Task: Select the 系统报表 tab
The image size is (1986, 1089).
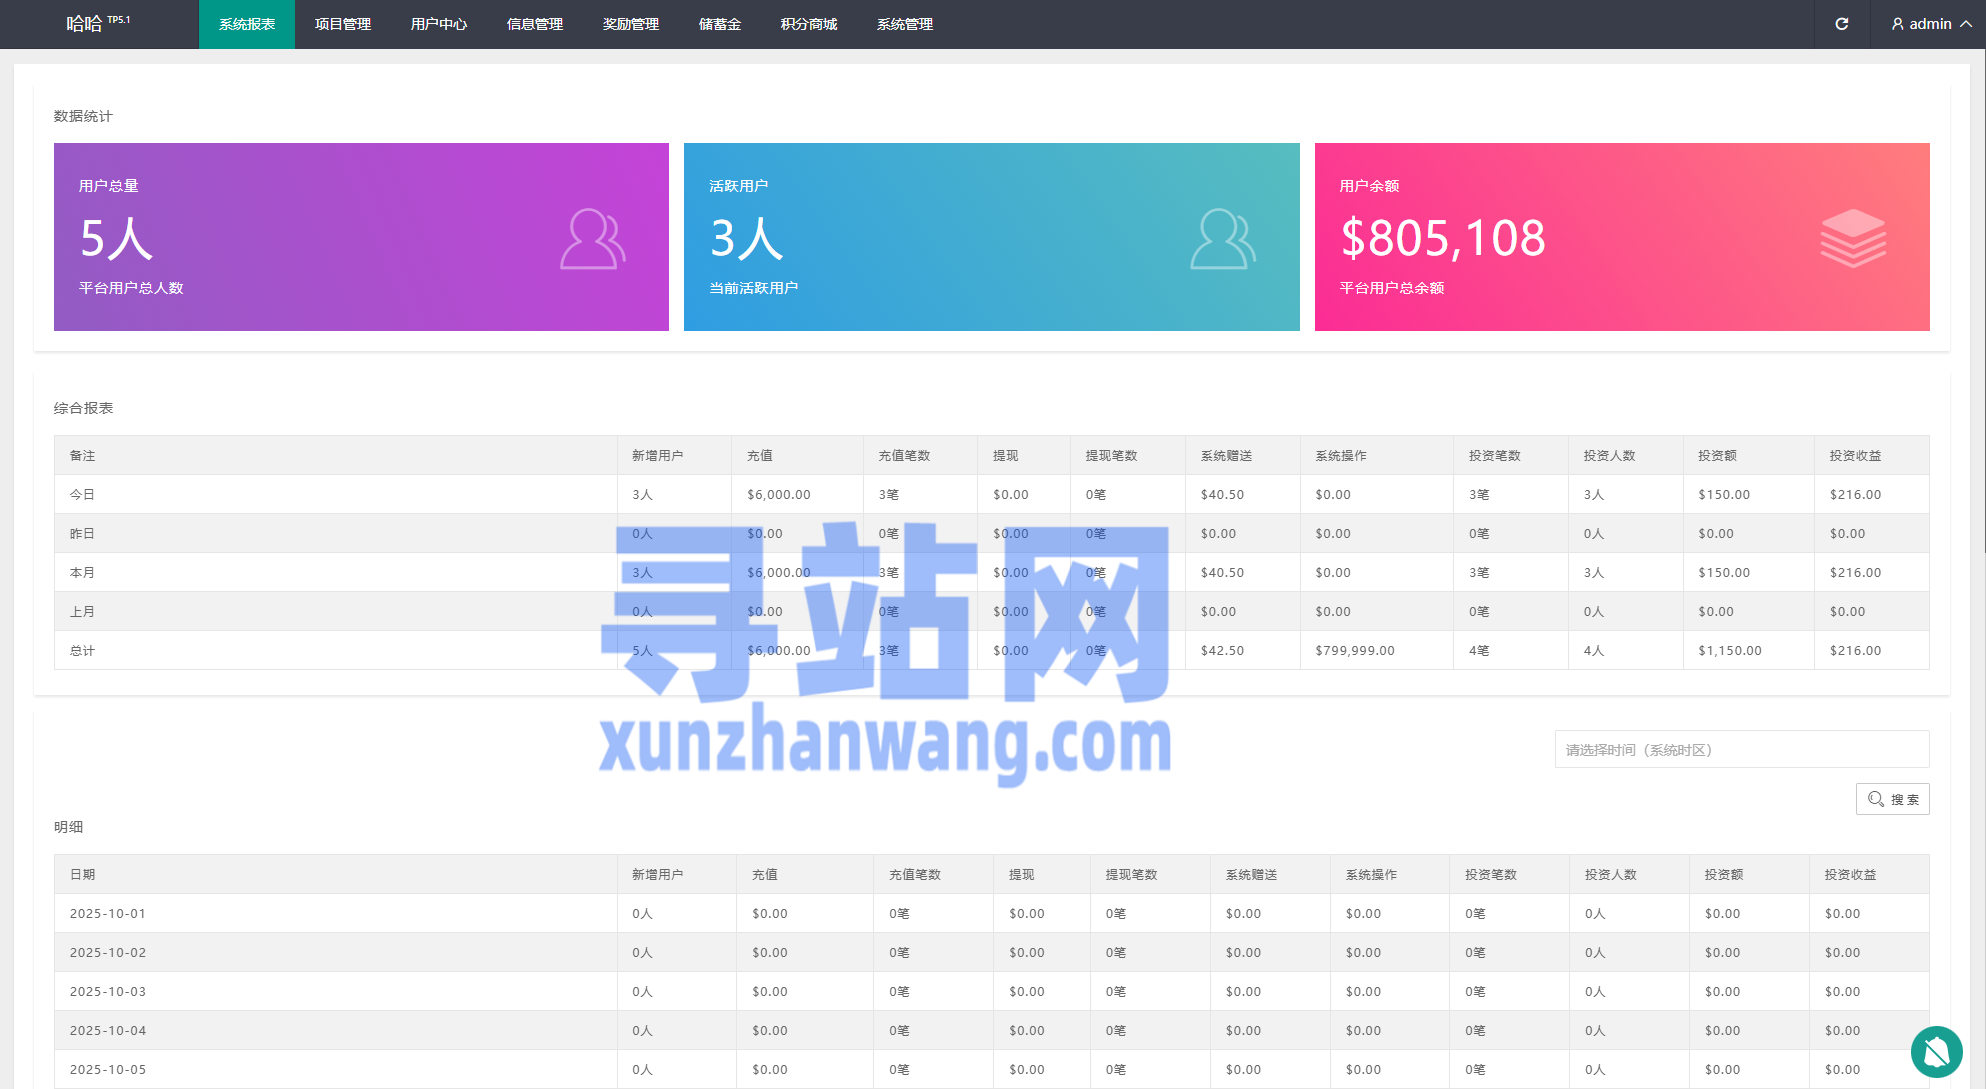Action: [x=247, y=24]
